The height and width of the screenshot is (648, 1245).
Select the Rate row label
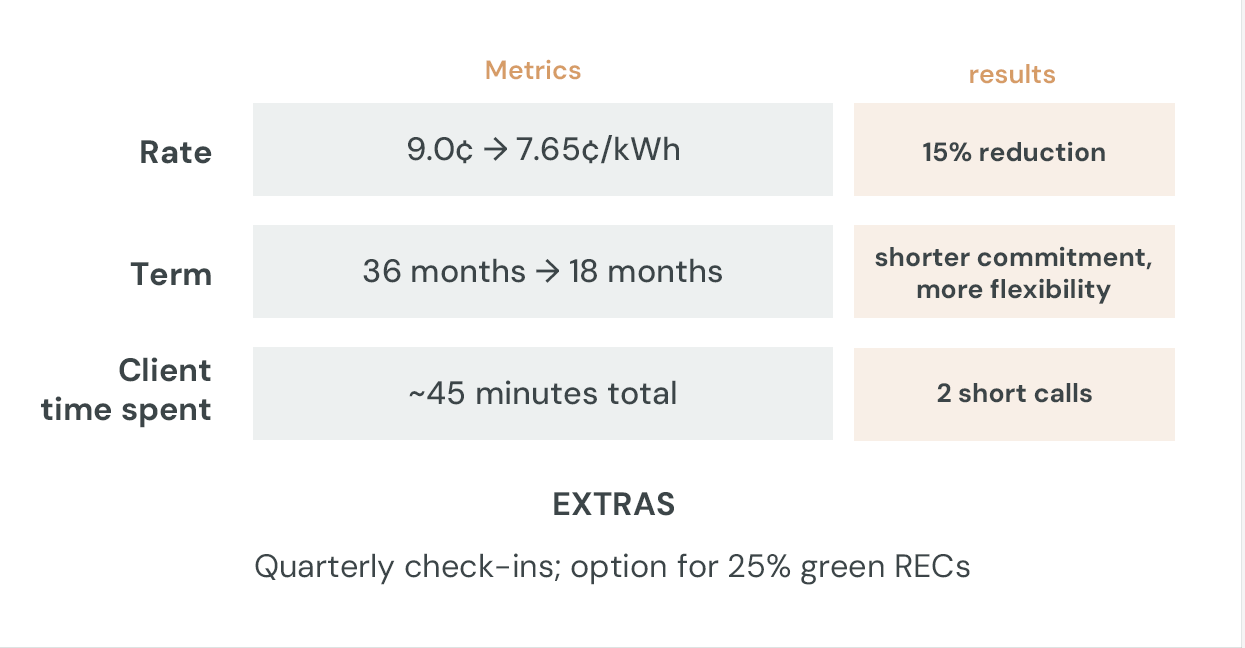tap(175, 153)
